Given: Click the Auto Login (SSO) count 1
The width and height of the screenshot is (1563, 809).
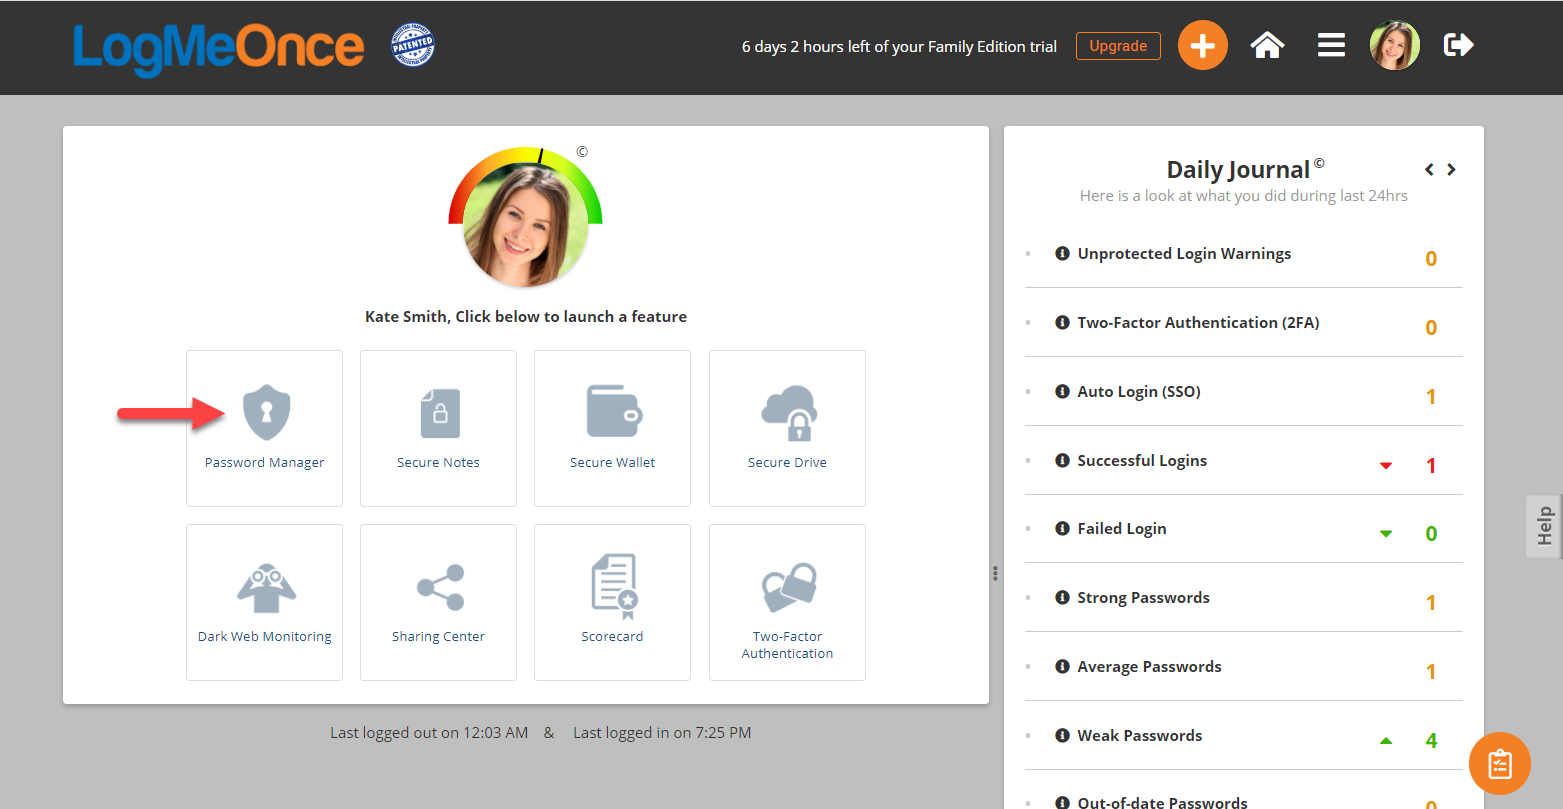Looking at the screenshot, I should (x=1431, y=397).
